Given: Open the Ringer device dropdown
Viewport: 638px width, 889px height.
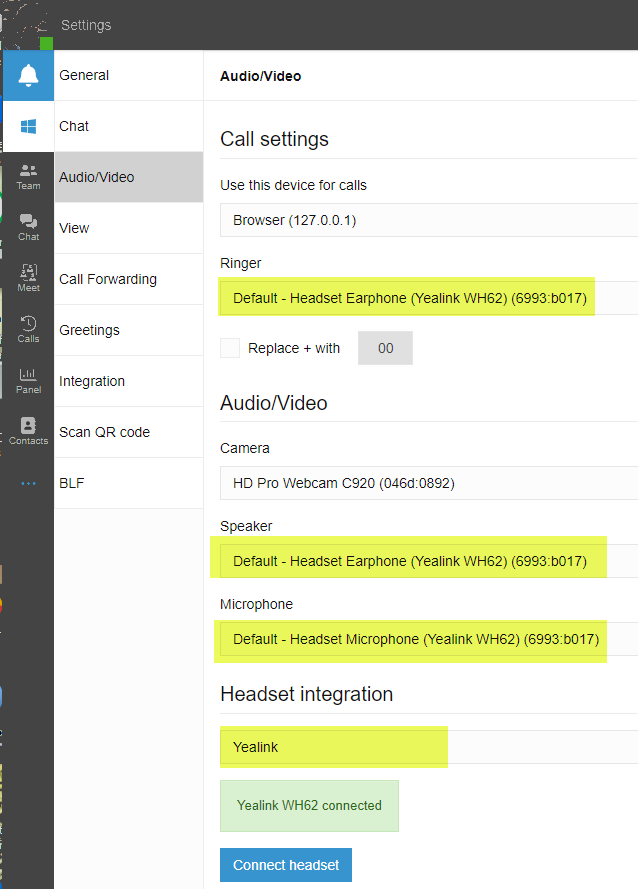Looking at the screenshot, I should (429, 298).
